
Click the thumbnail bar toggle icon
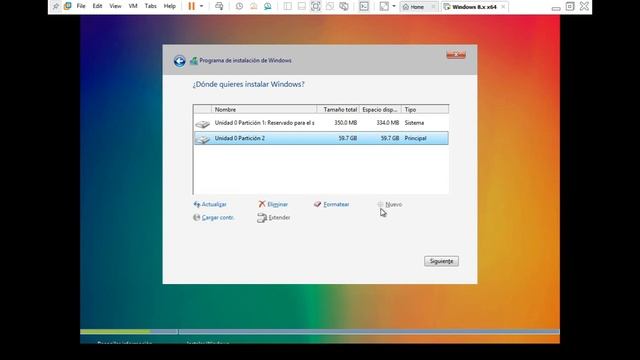pyautogui.click(x=302, y=6)
